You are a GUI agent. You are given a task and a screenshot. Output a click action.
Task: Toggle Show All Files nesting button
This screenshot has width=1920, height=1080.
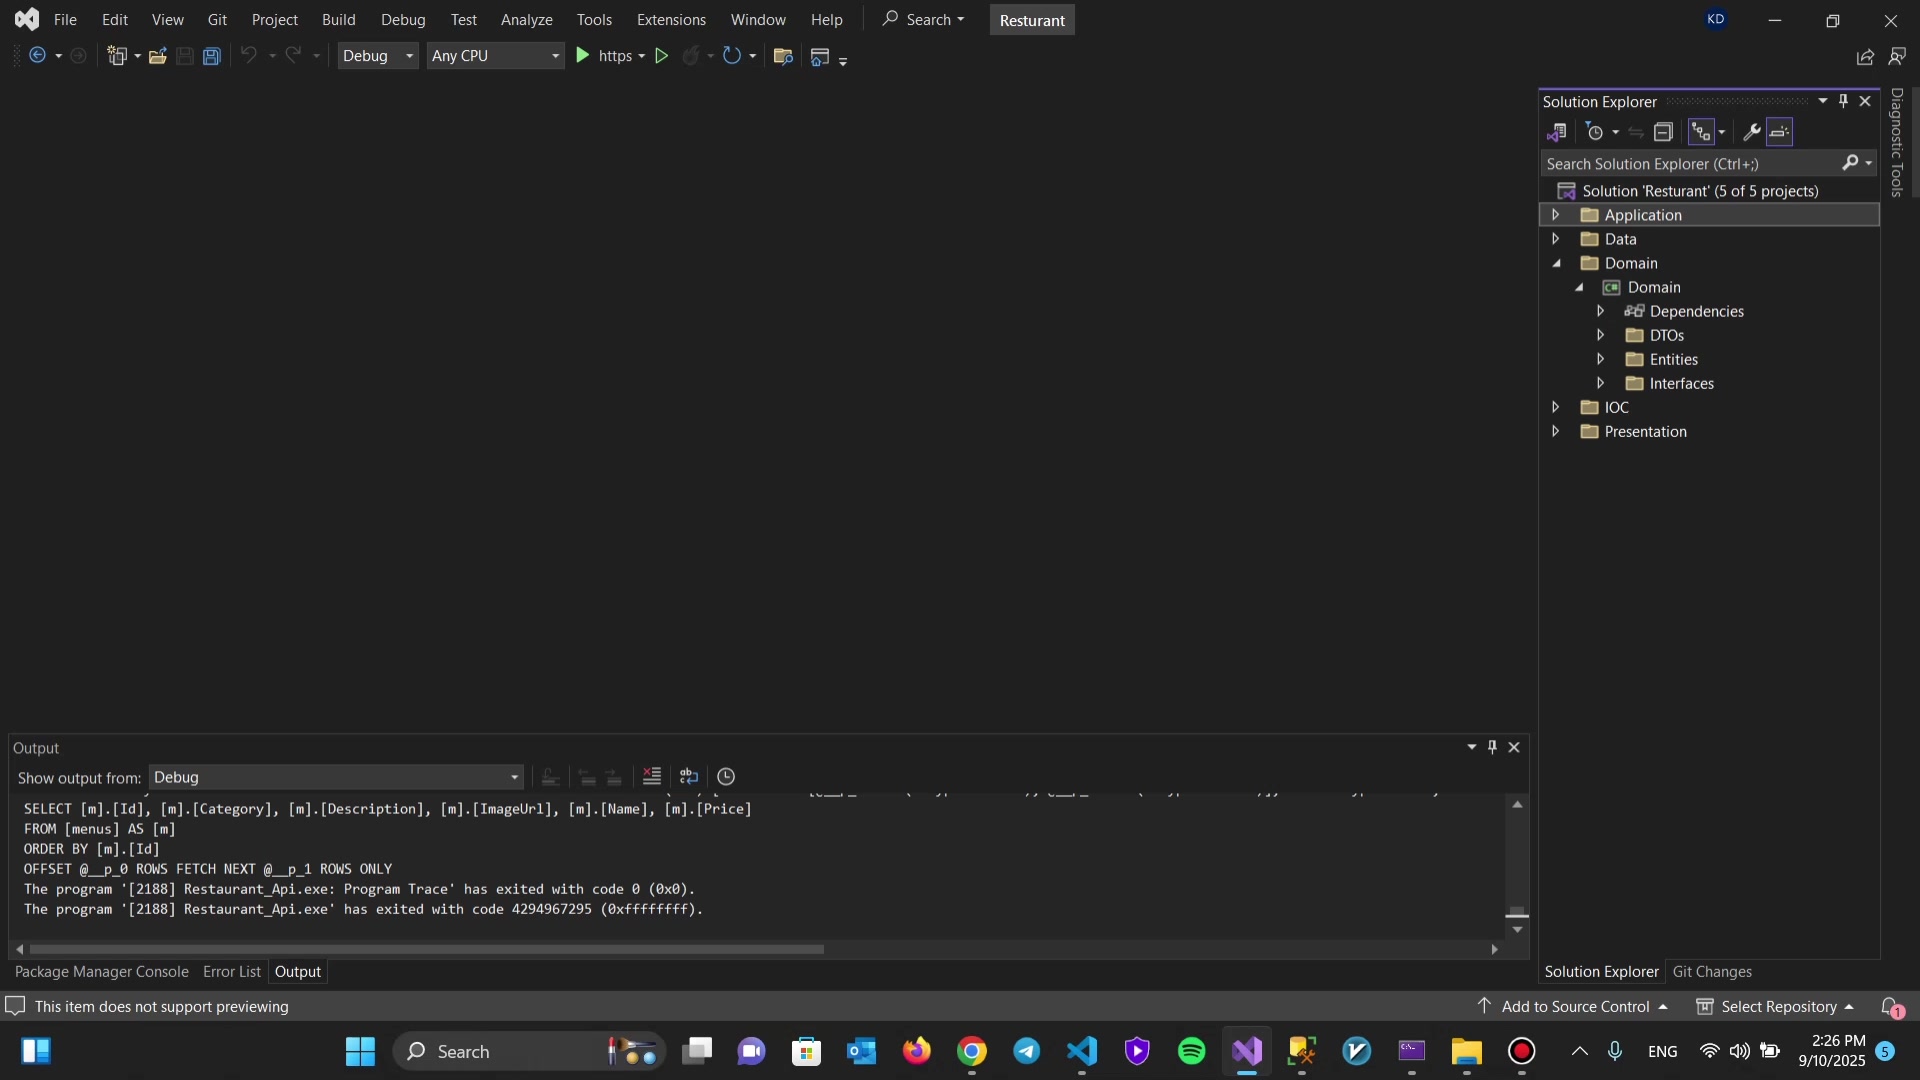[x=1701, y=132]
